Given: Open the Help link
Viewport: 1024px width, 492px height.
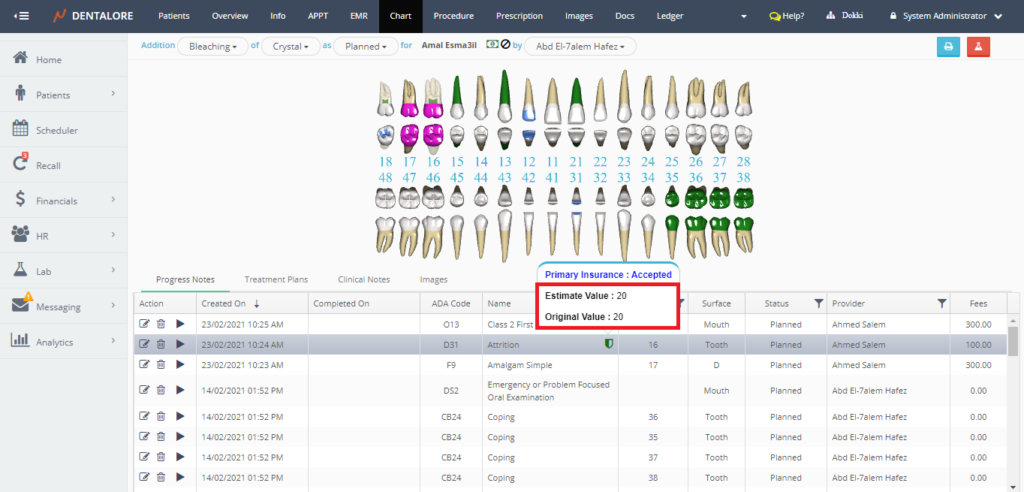Looking at the screenshot, I should (x=788, y=16).
